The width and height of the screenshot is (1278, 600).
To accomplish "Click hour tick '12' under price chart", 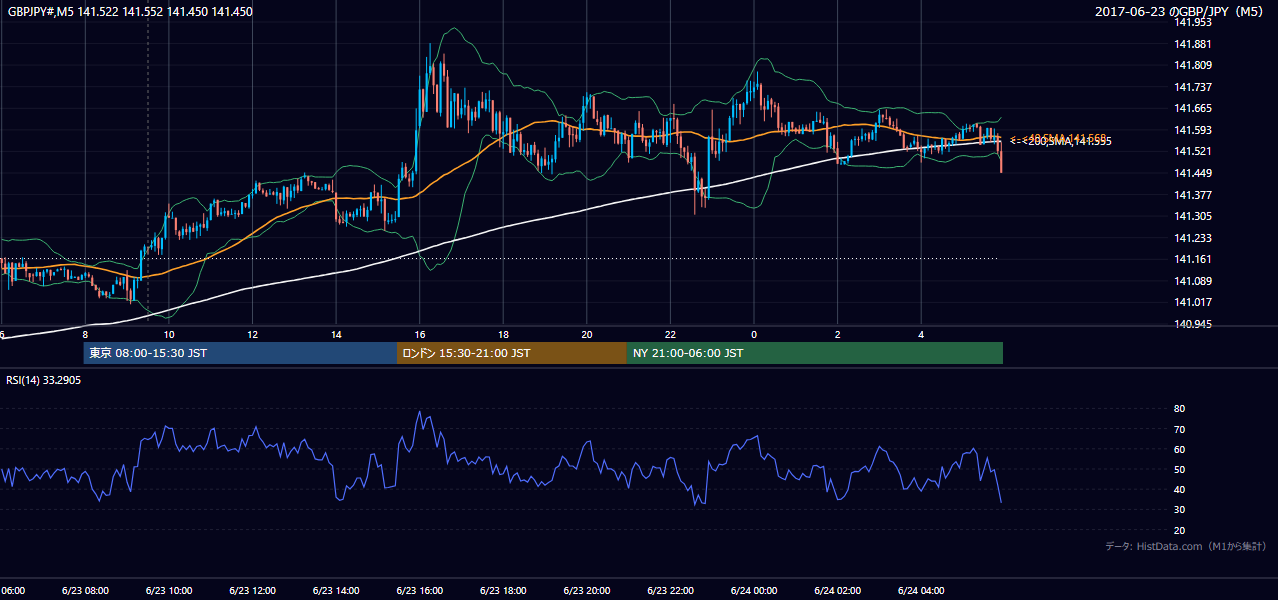I will 253,334.
